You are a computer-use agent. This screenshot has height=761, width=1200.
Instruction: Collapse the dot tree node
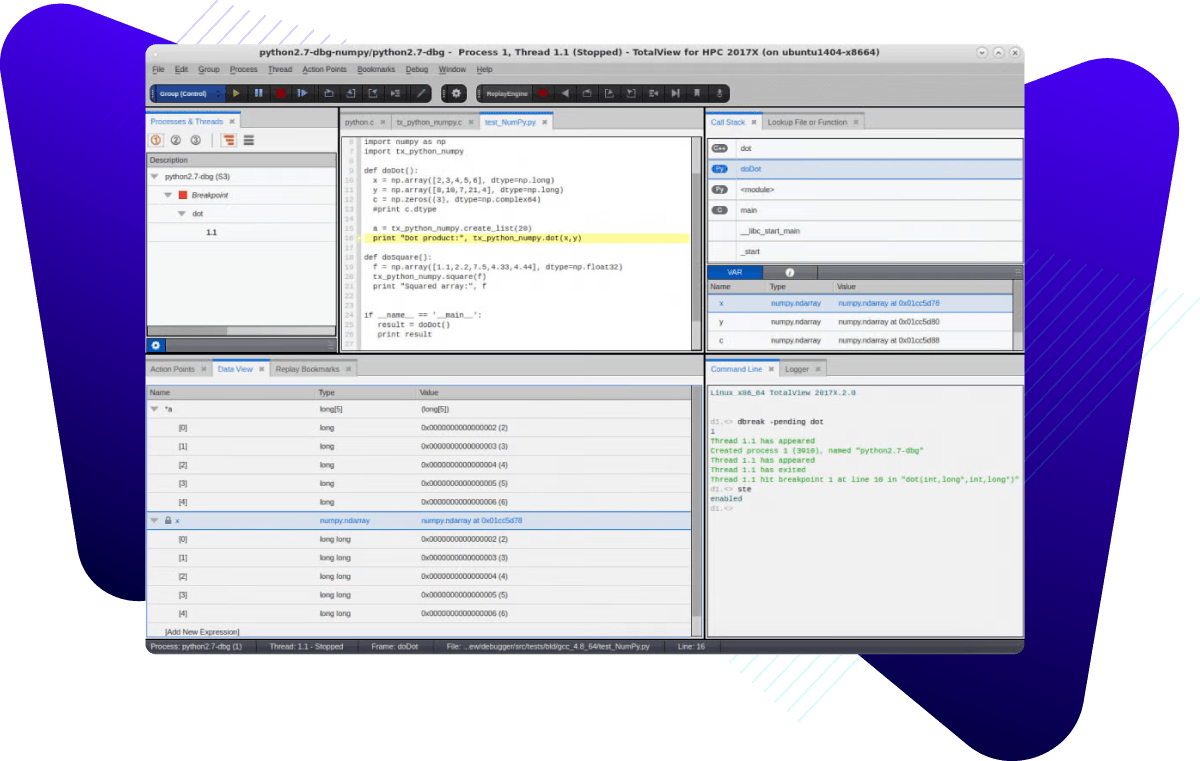tap(182, 214)
